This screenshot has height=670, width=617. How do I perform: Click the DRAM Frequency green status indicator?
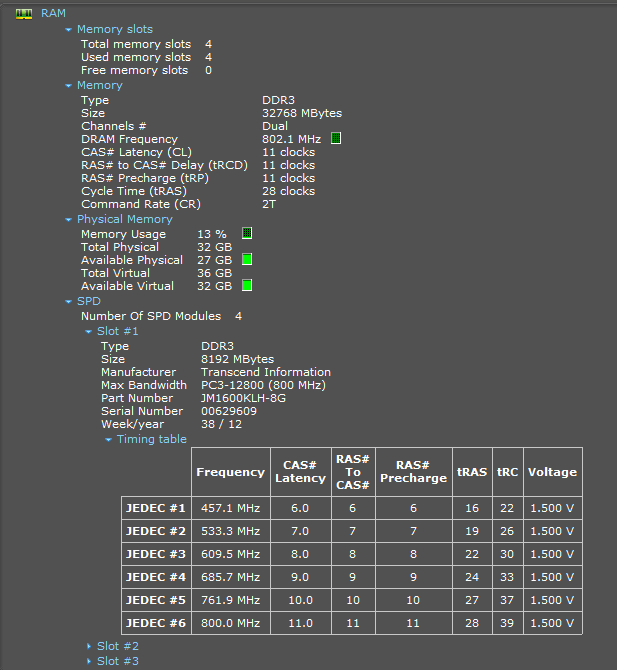pyautogui.click(x=336, y=138)
